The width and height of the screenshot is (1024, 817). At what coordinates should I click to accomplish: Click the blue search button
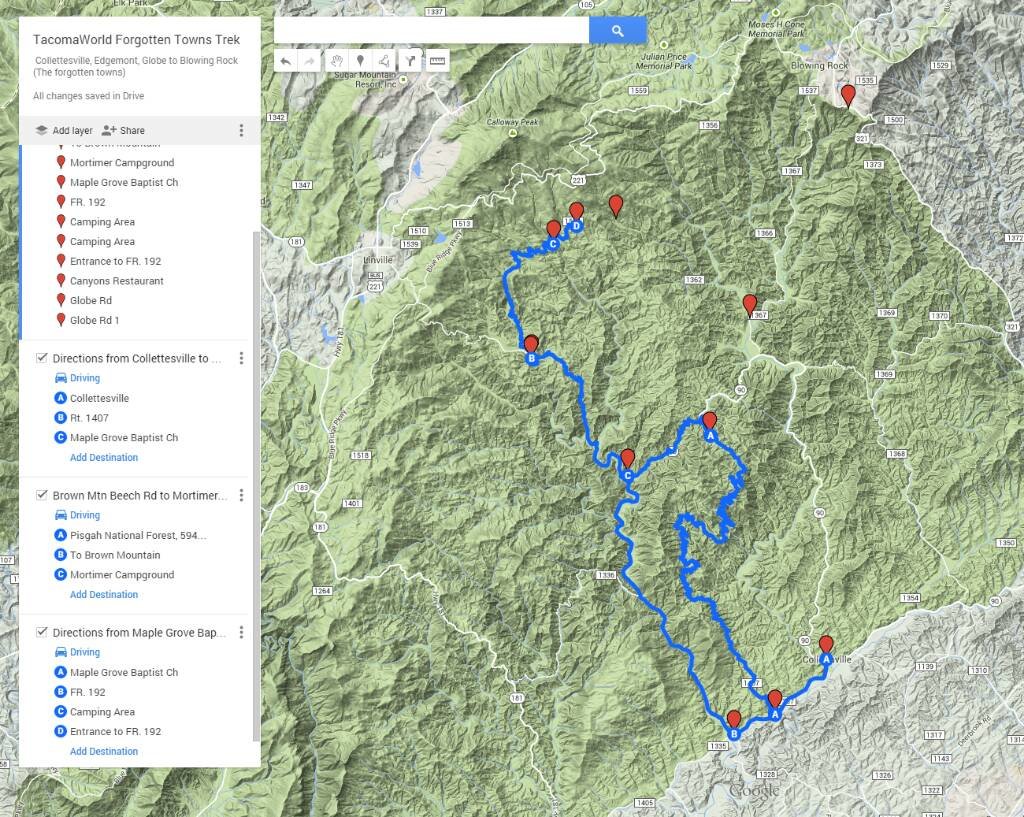point(617,31)
